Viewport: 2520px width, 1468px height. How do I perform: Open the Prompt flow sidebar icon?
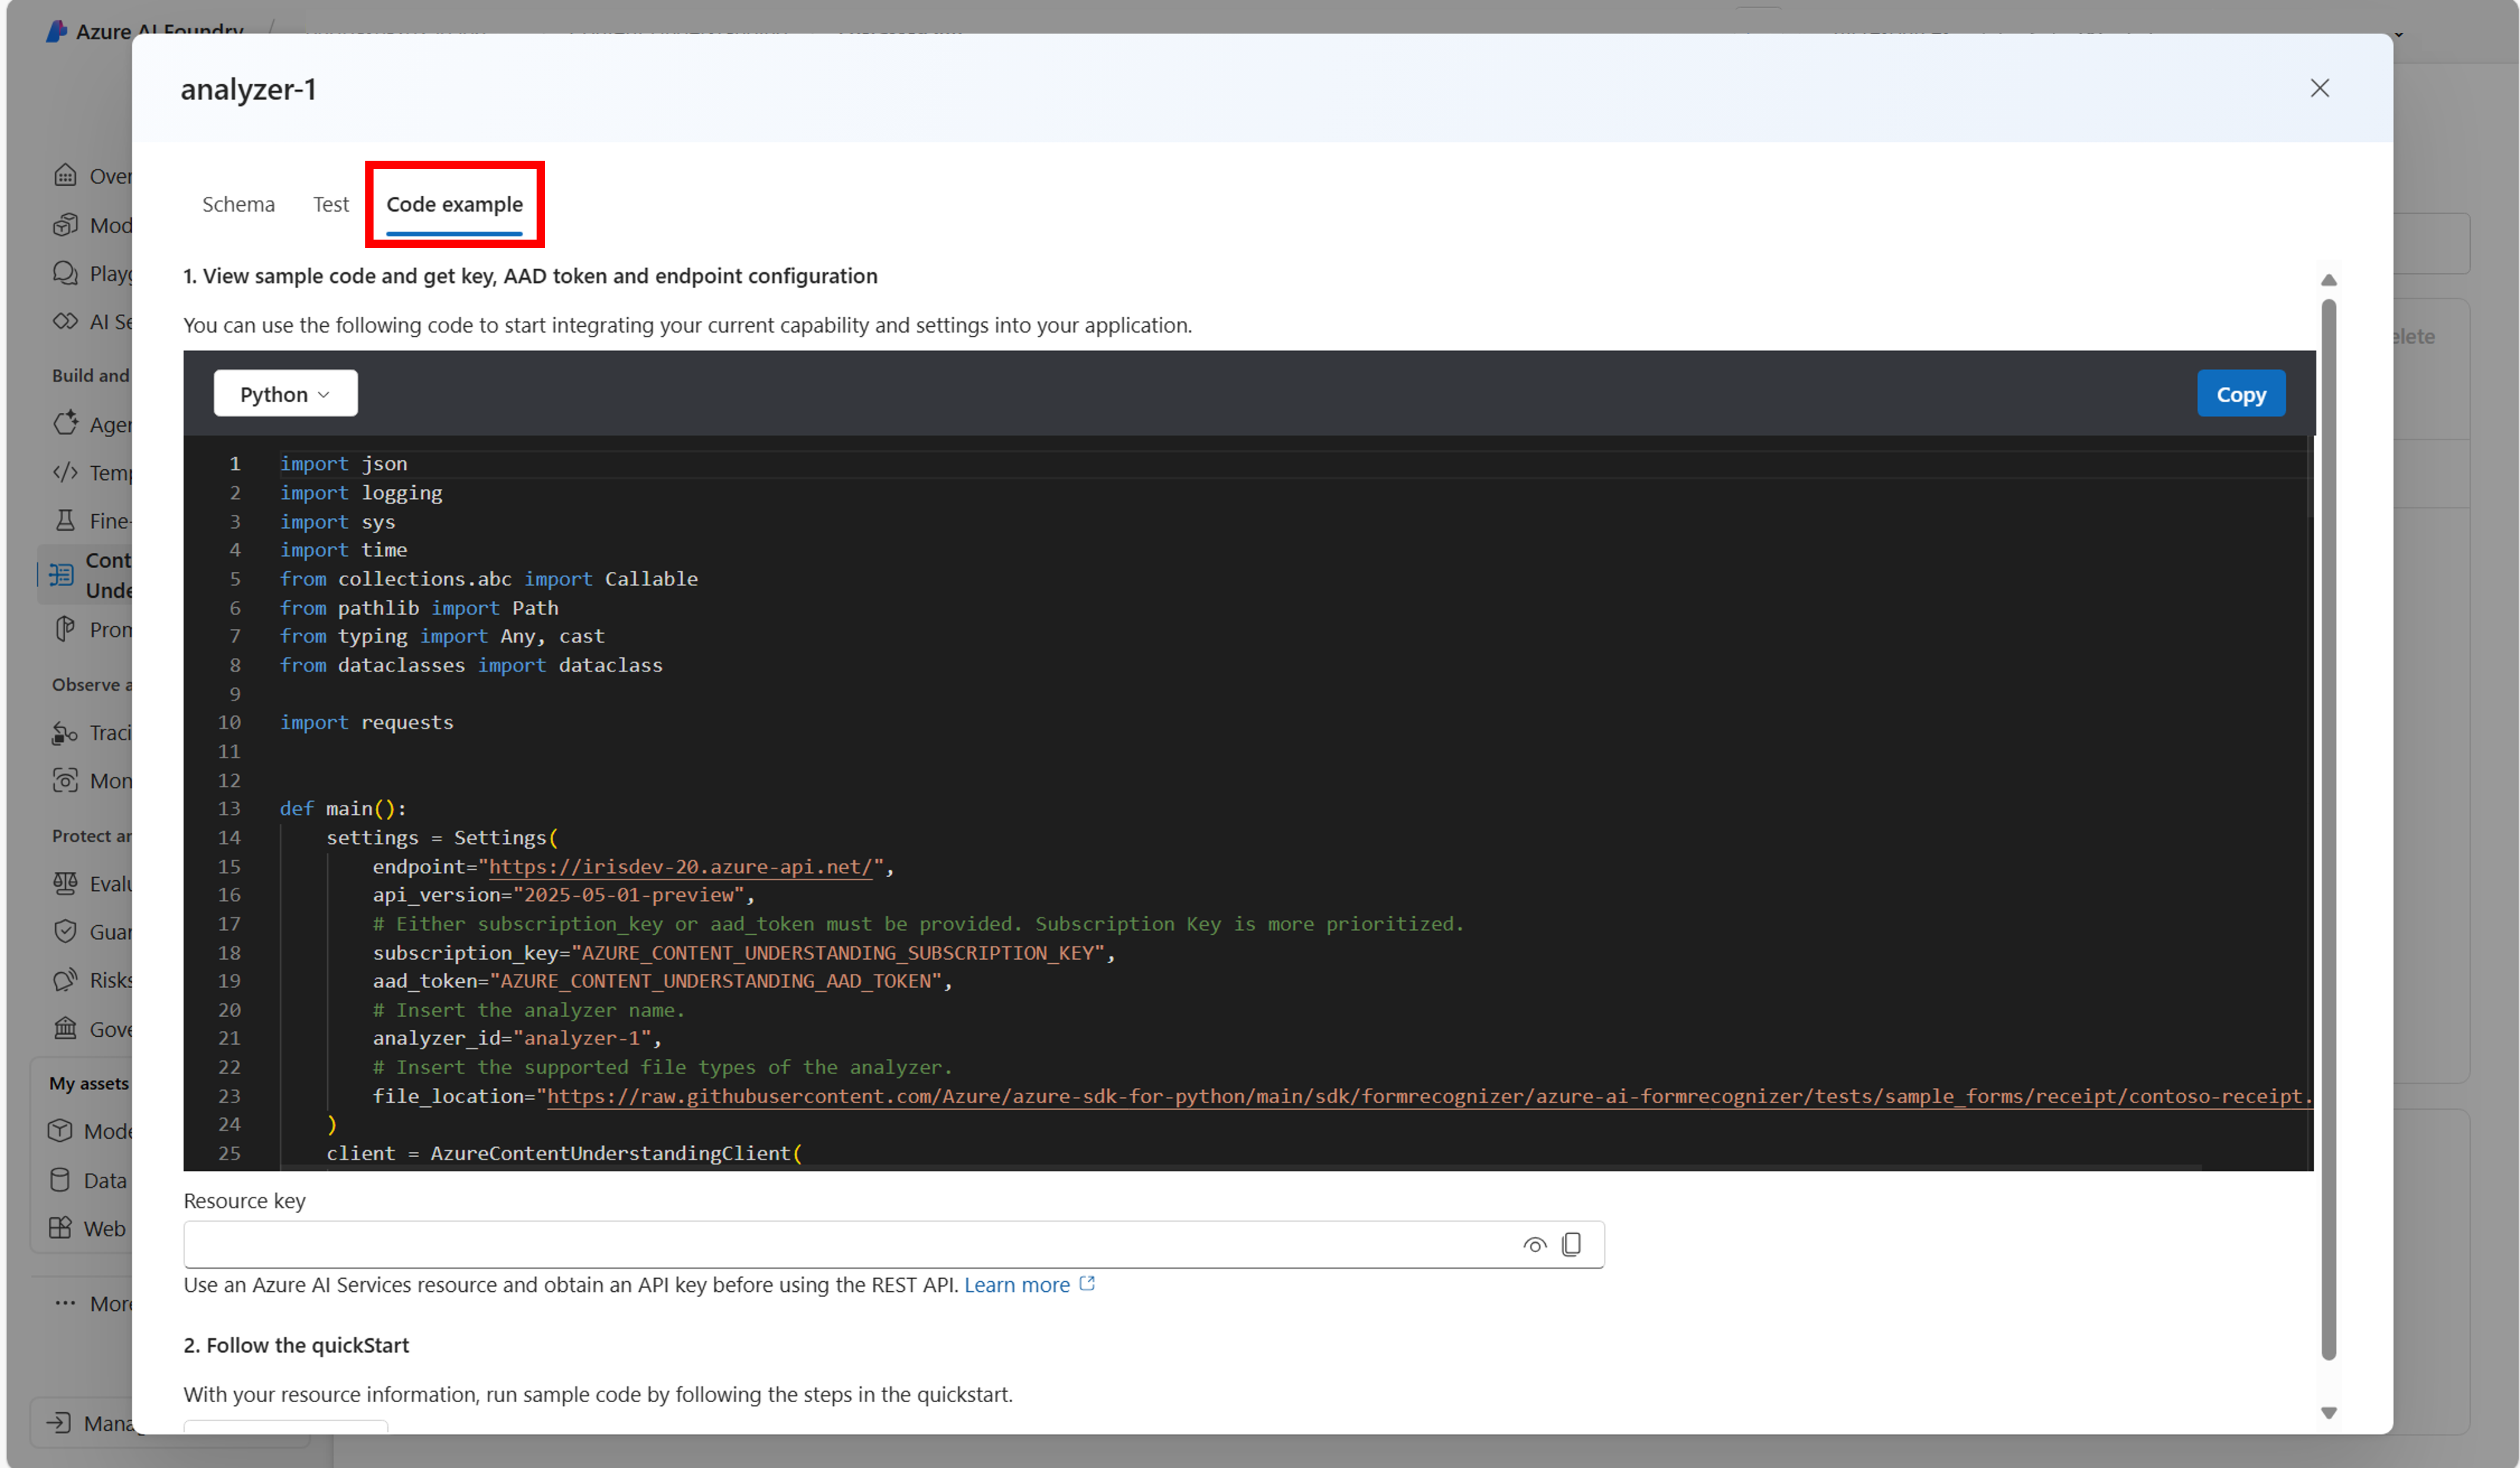65,629
